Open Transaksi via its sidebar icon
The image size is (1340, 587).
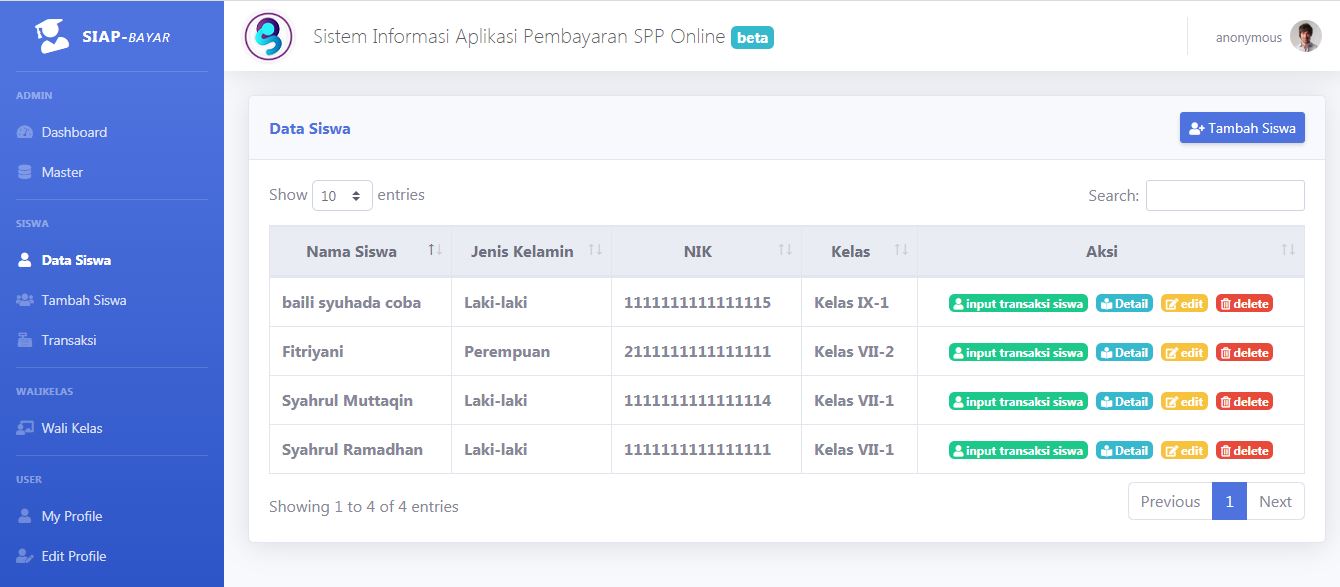click(24, 339)
